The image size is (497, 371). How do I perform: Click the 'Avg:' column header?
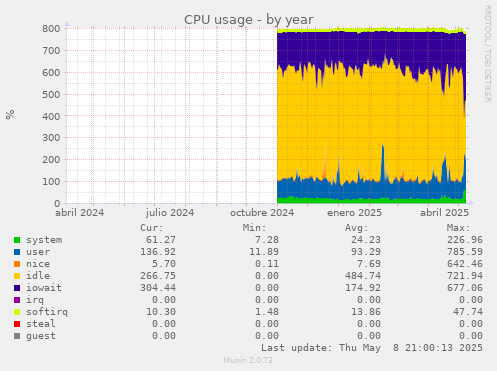(x=356, y=228)
